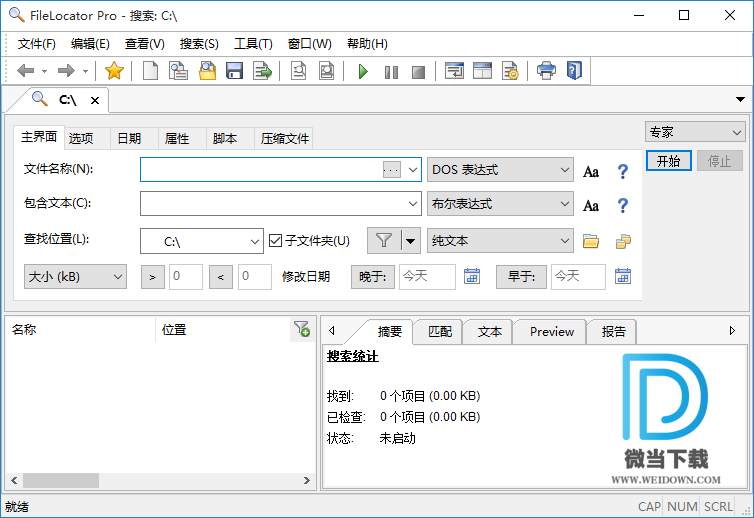Open the 搜索(S) menu
Screen dimensions: 754x518
(199, 44)
